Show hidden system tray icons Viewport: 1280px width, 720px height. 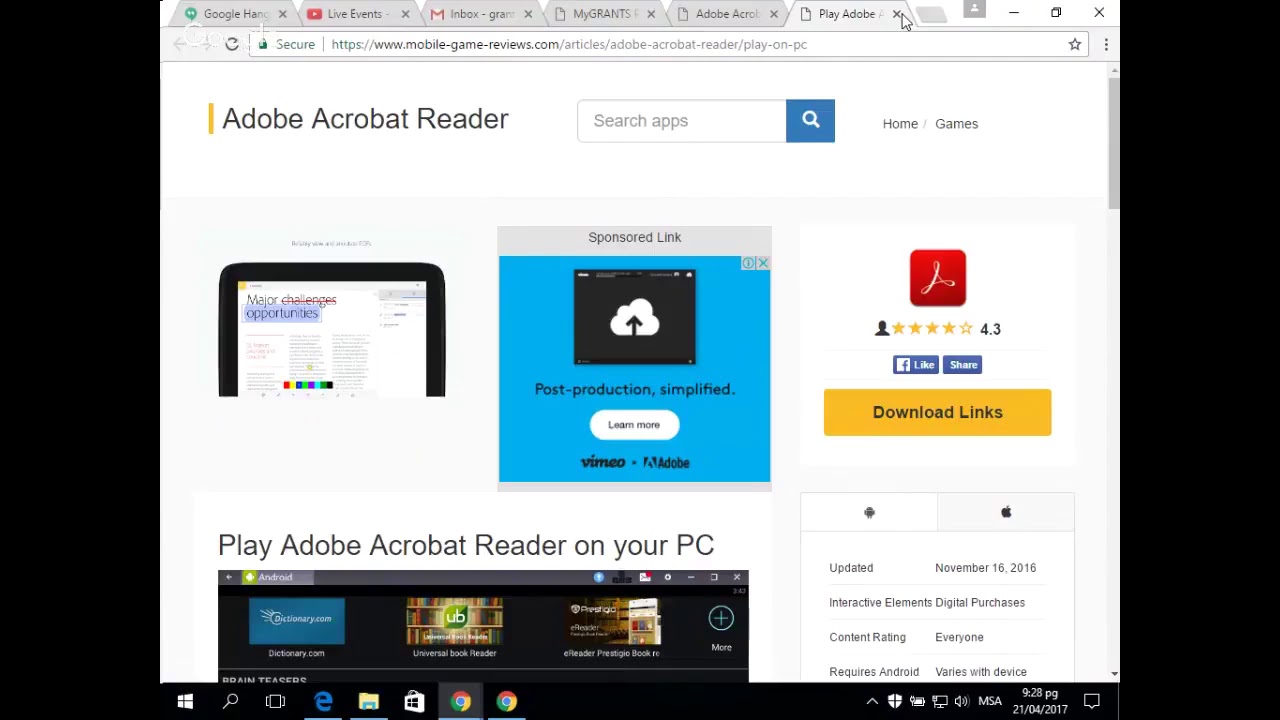872,702
